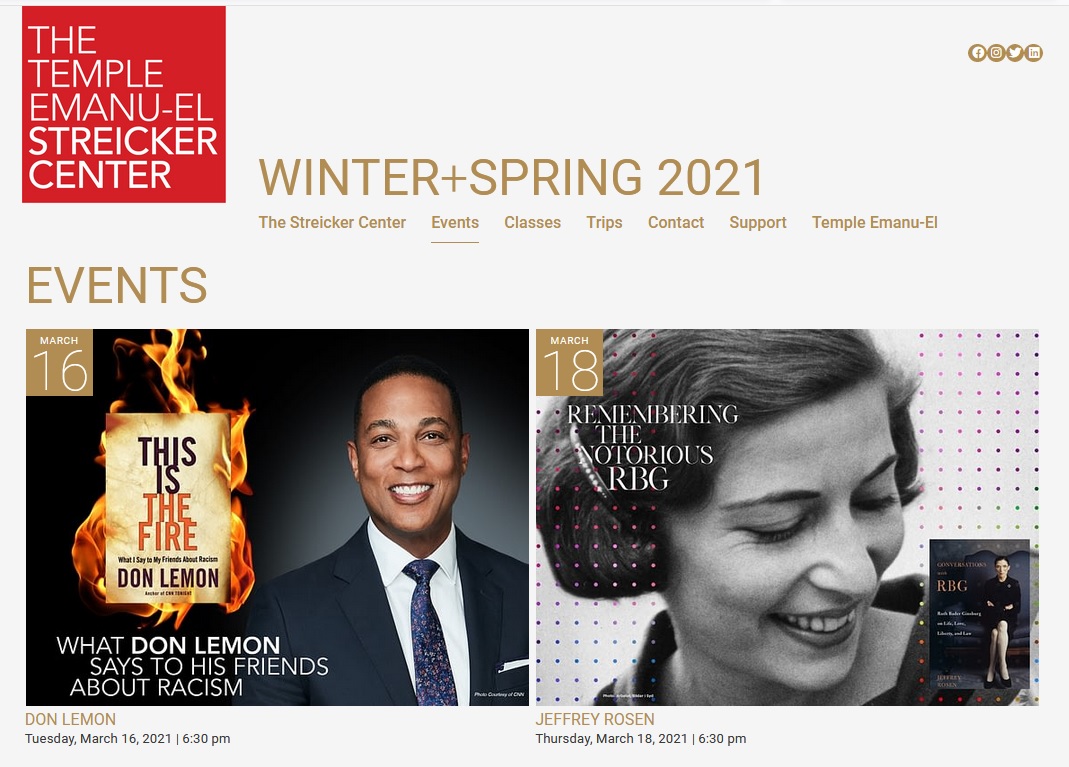
Task: Go to the Classes menu item
Action: tap(532, 222)
